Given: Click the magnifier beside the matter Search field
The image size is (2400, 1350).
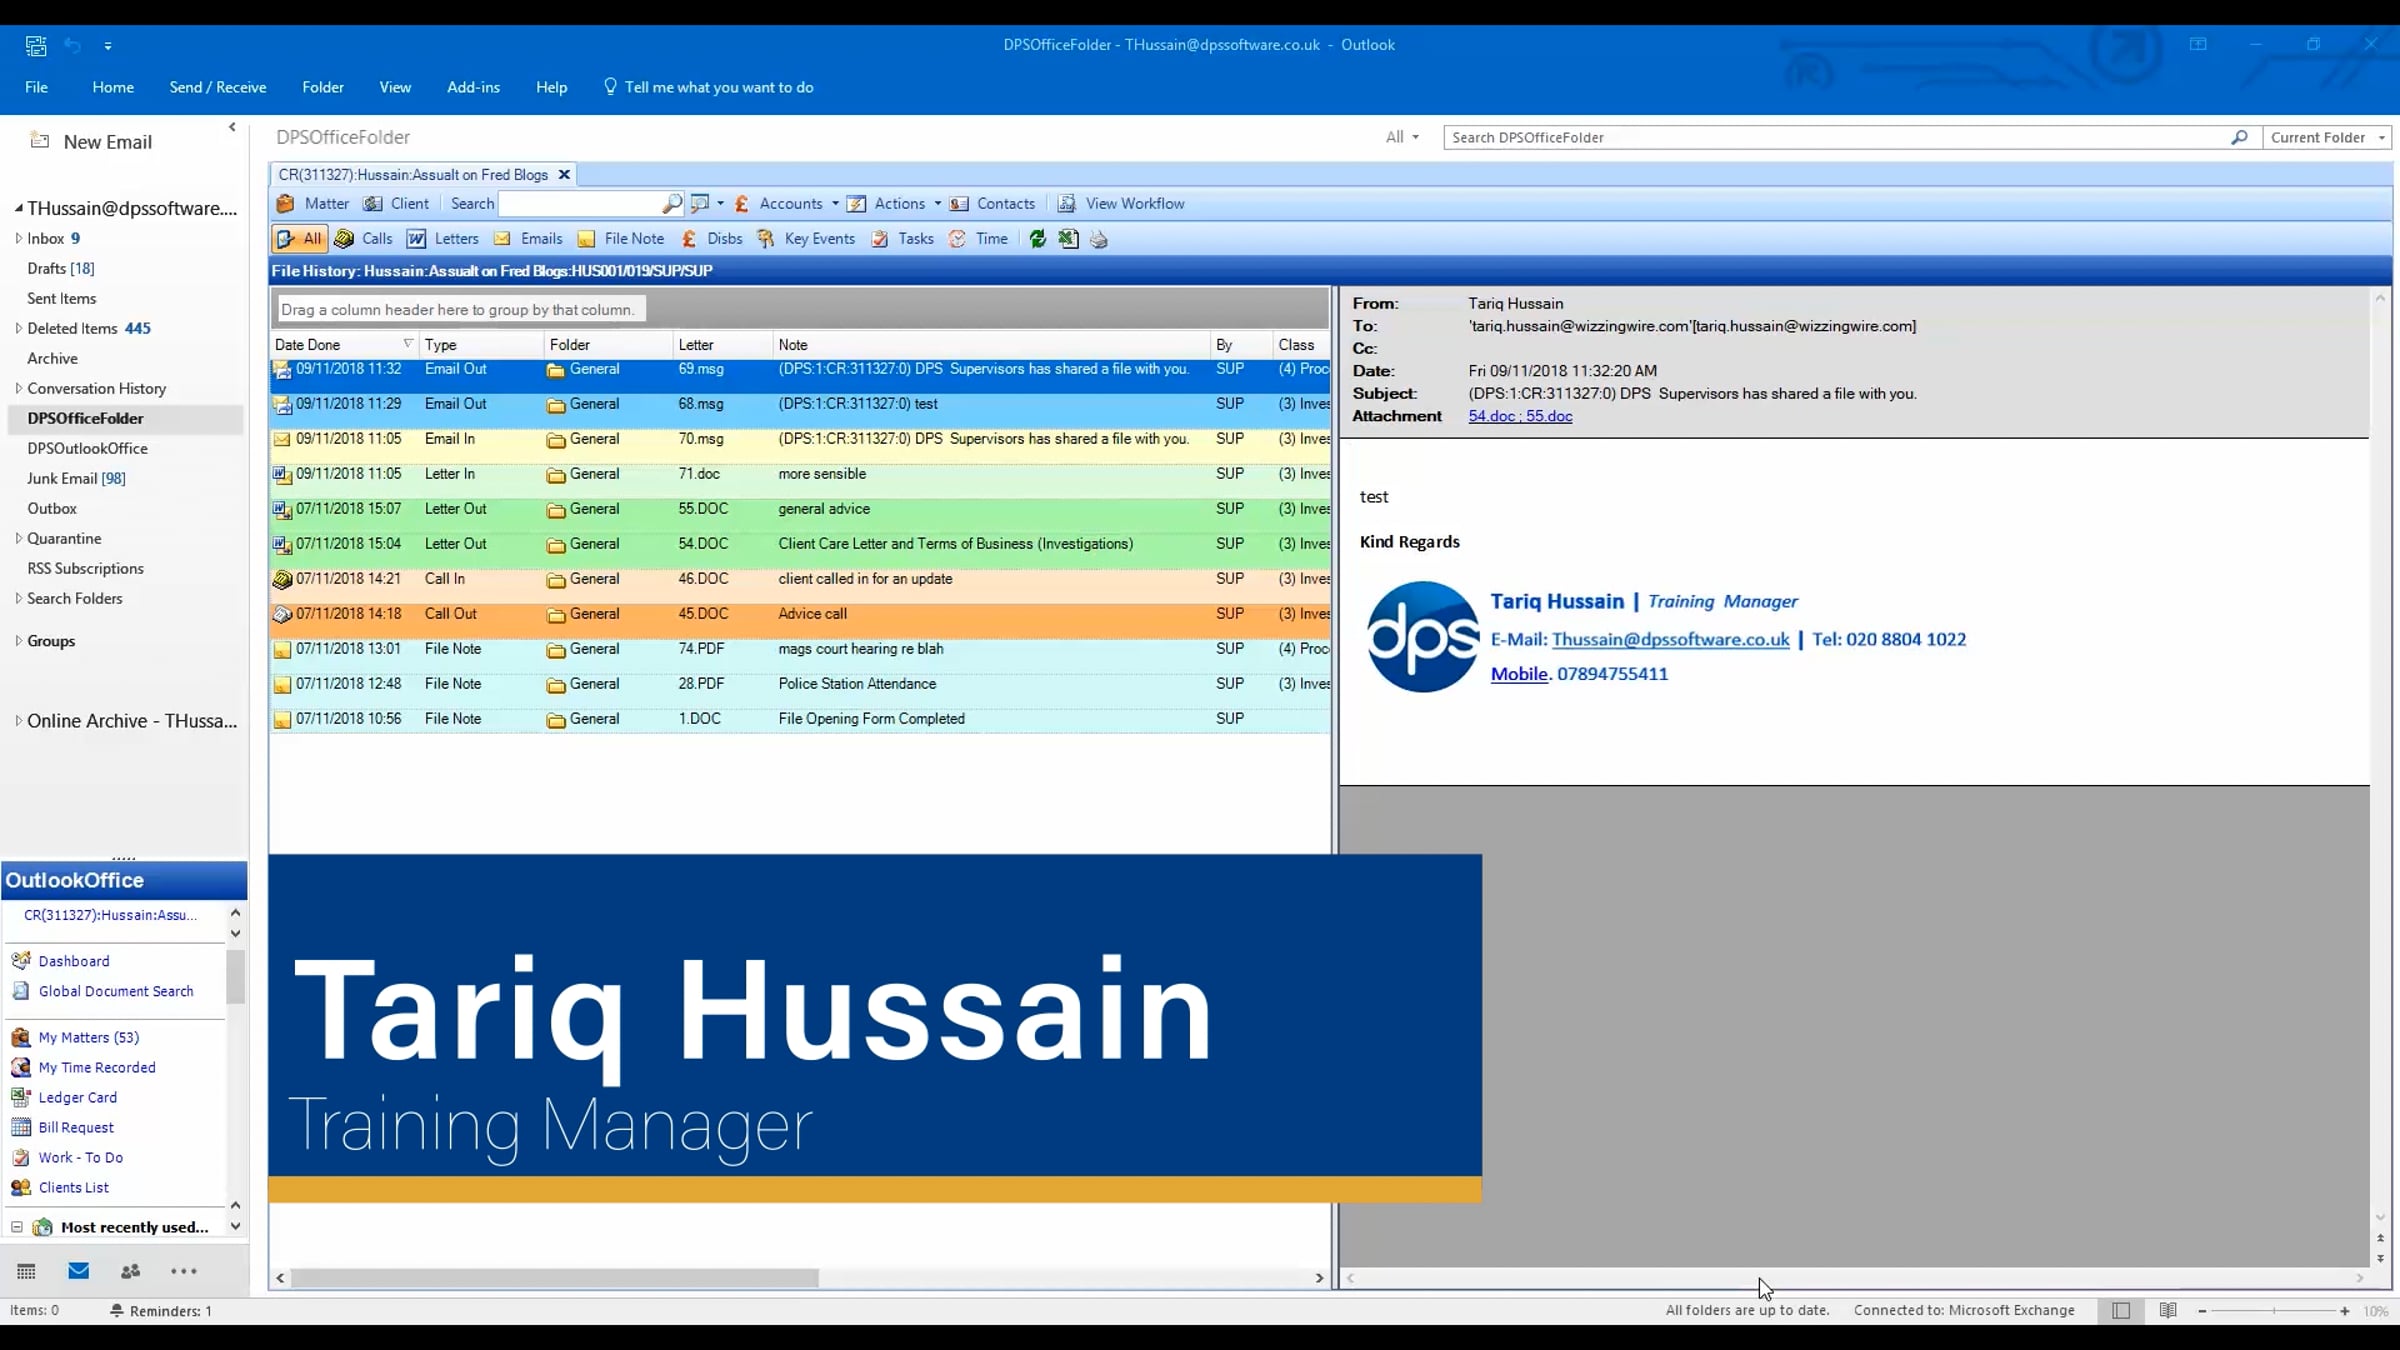Looking at the screenshot, I should 672,204.
